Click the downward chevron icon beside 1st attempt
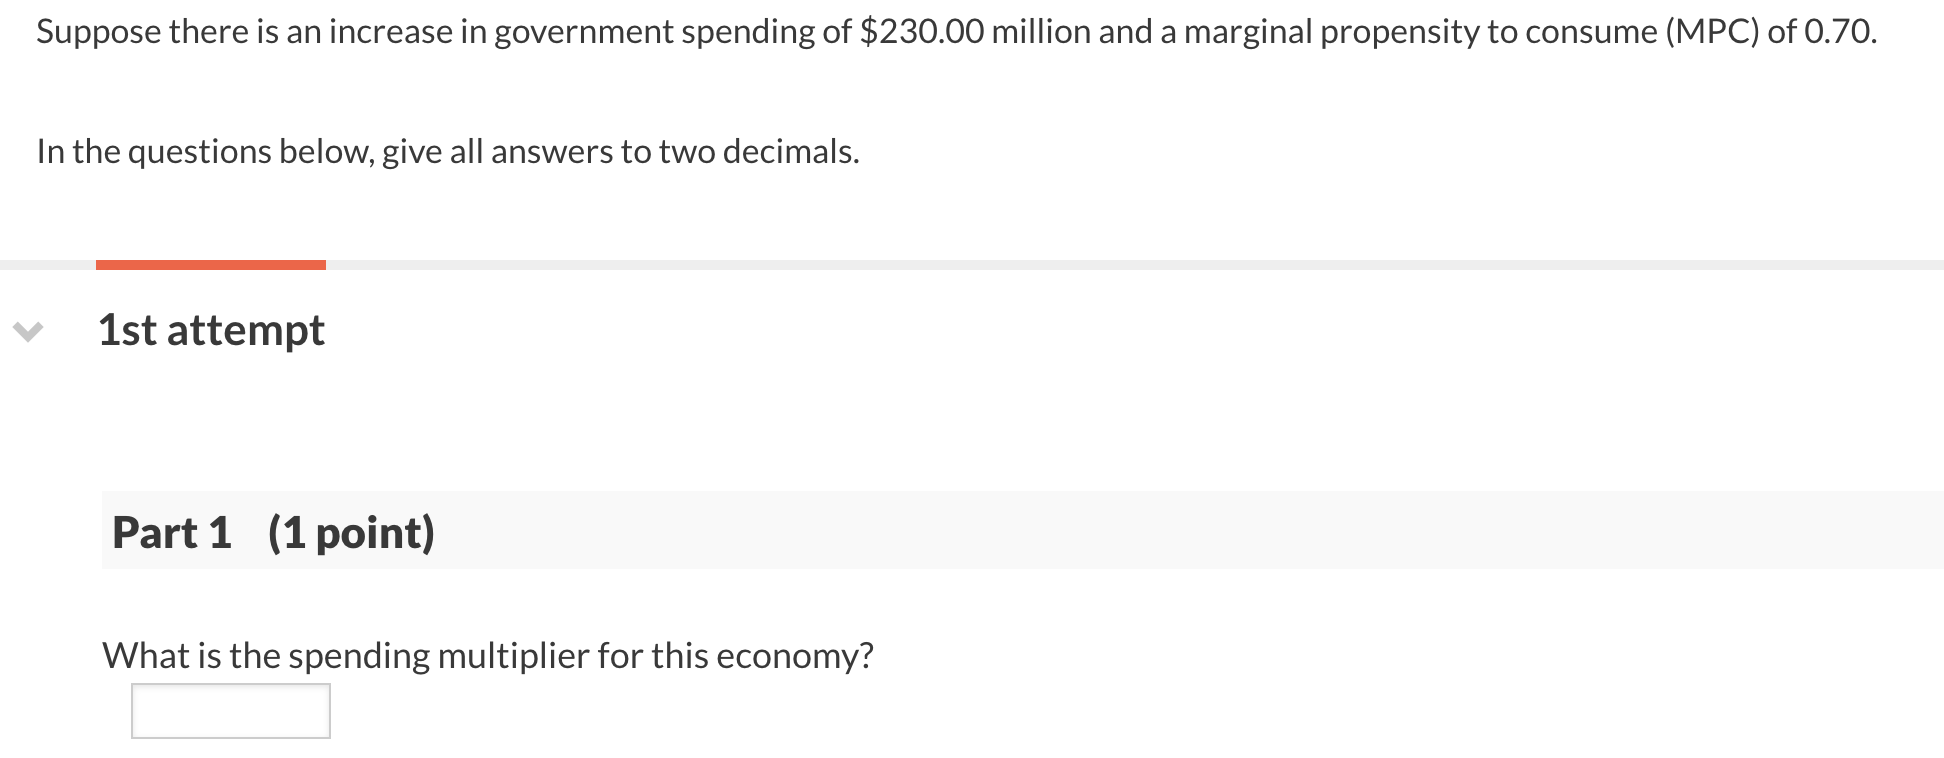This screenshot has width=1944, height=758. [30, 330]
